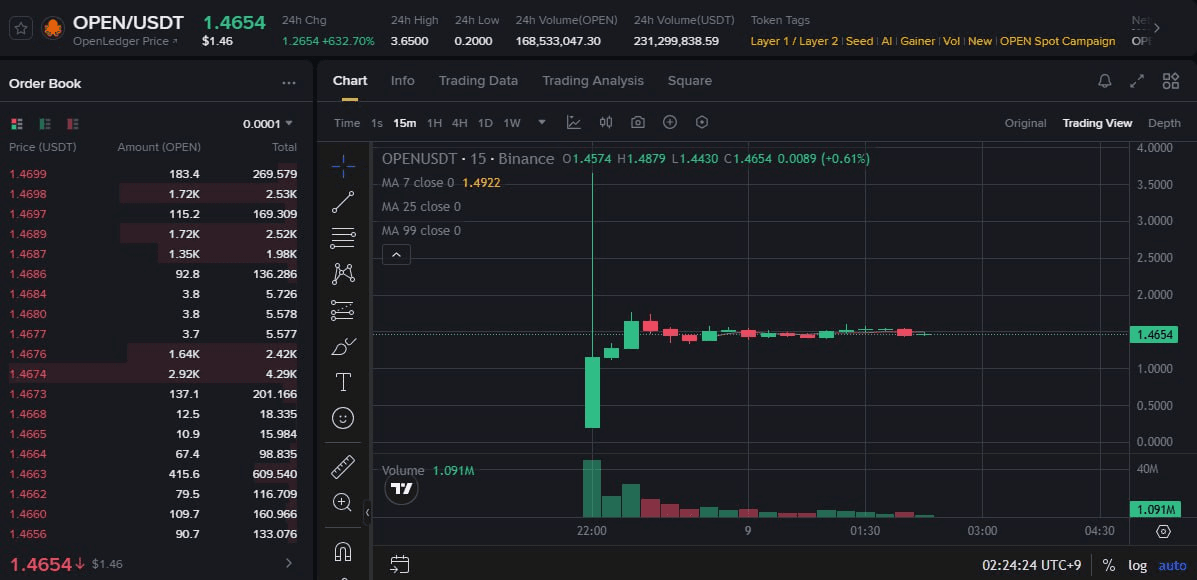Open the Square tab

coord(689,81)
